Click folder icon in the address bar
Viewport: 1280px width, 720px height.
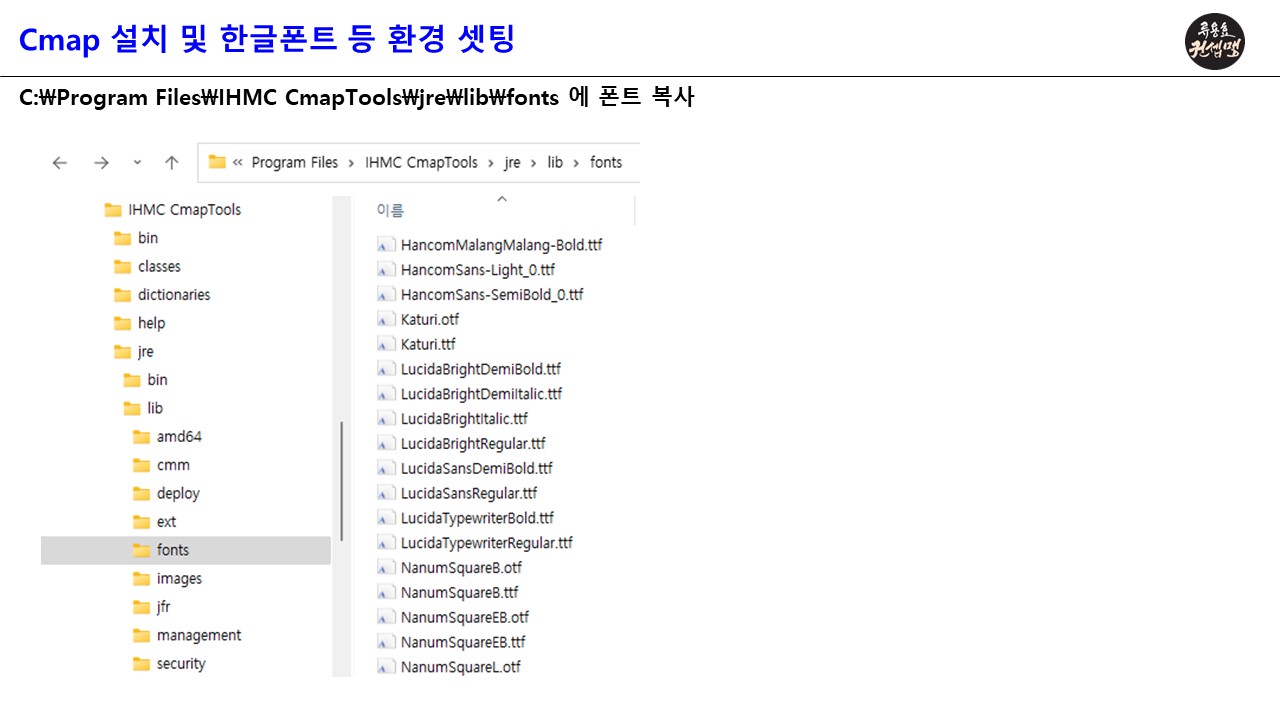tap(217, 162)
